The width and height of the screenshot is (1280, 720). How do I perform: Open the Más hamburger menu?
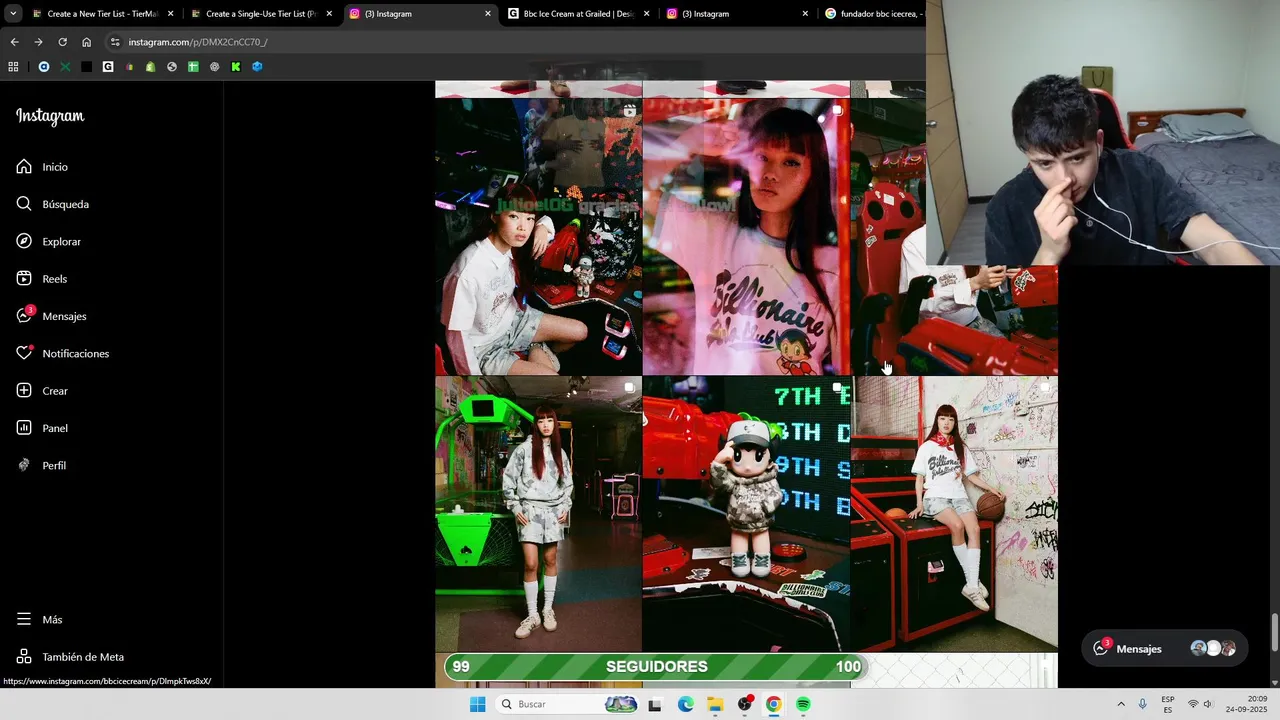[x=24, y=619]
